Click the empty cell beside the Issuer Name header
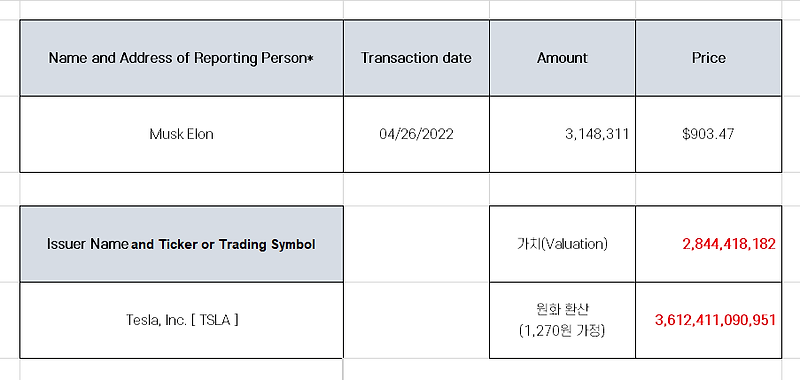This screenshot has height=380, width=800. (416, 244)
